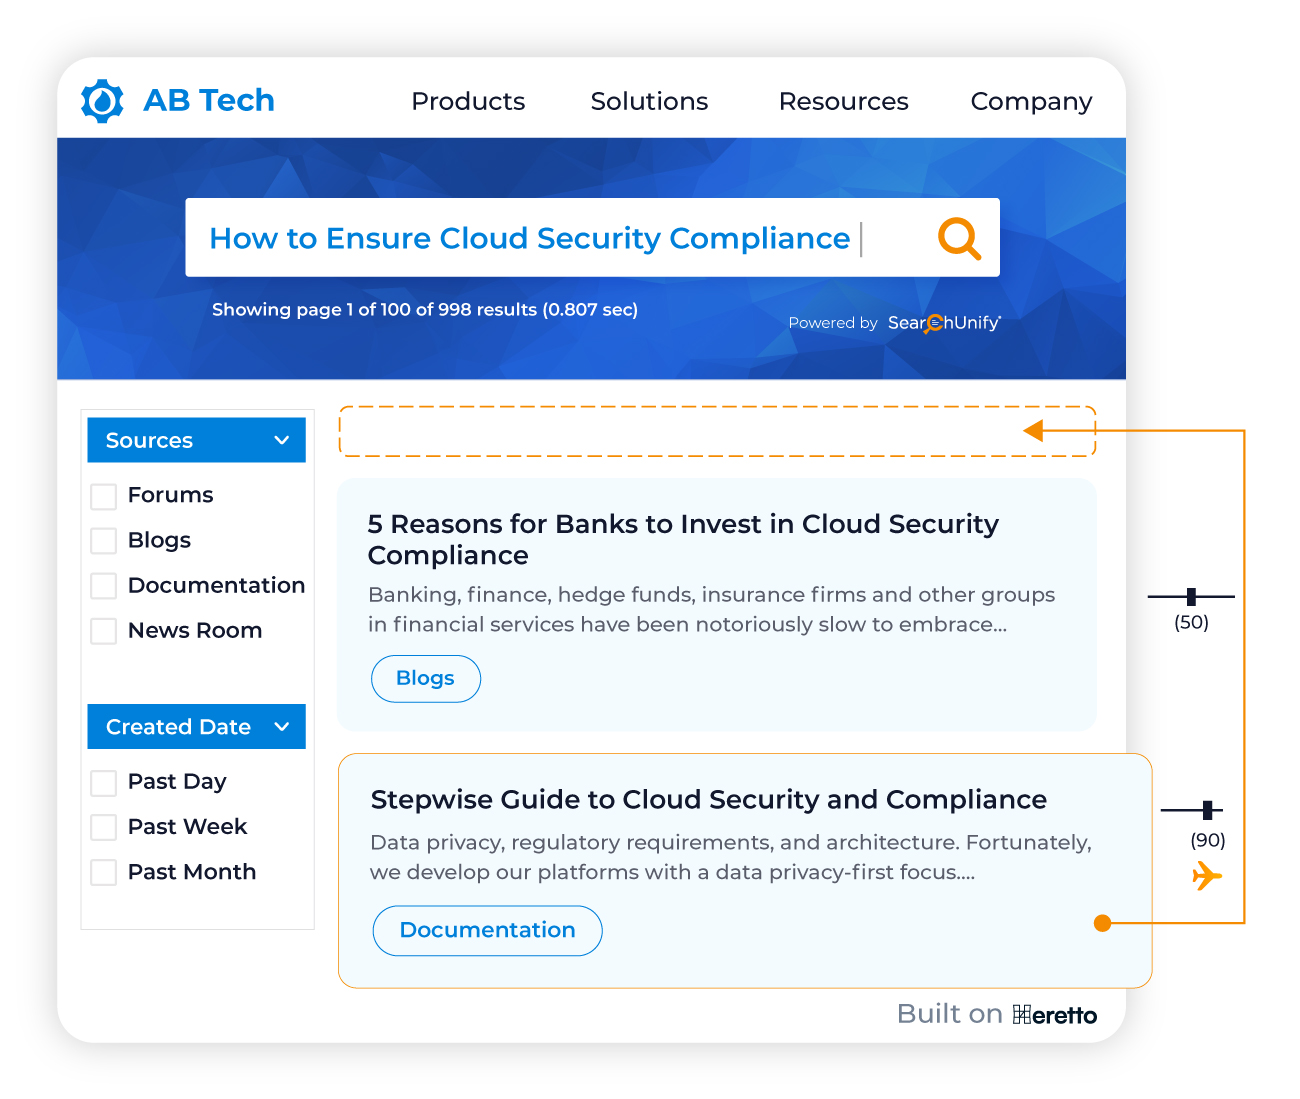Click the 'Data privacy, regulatory requirements' snippet
Image resolution: width=1300 pixels, height=1099 pixels.
tap(731, 857)
